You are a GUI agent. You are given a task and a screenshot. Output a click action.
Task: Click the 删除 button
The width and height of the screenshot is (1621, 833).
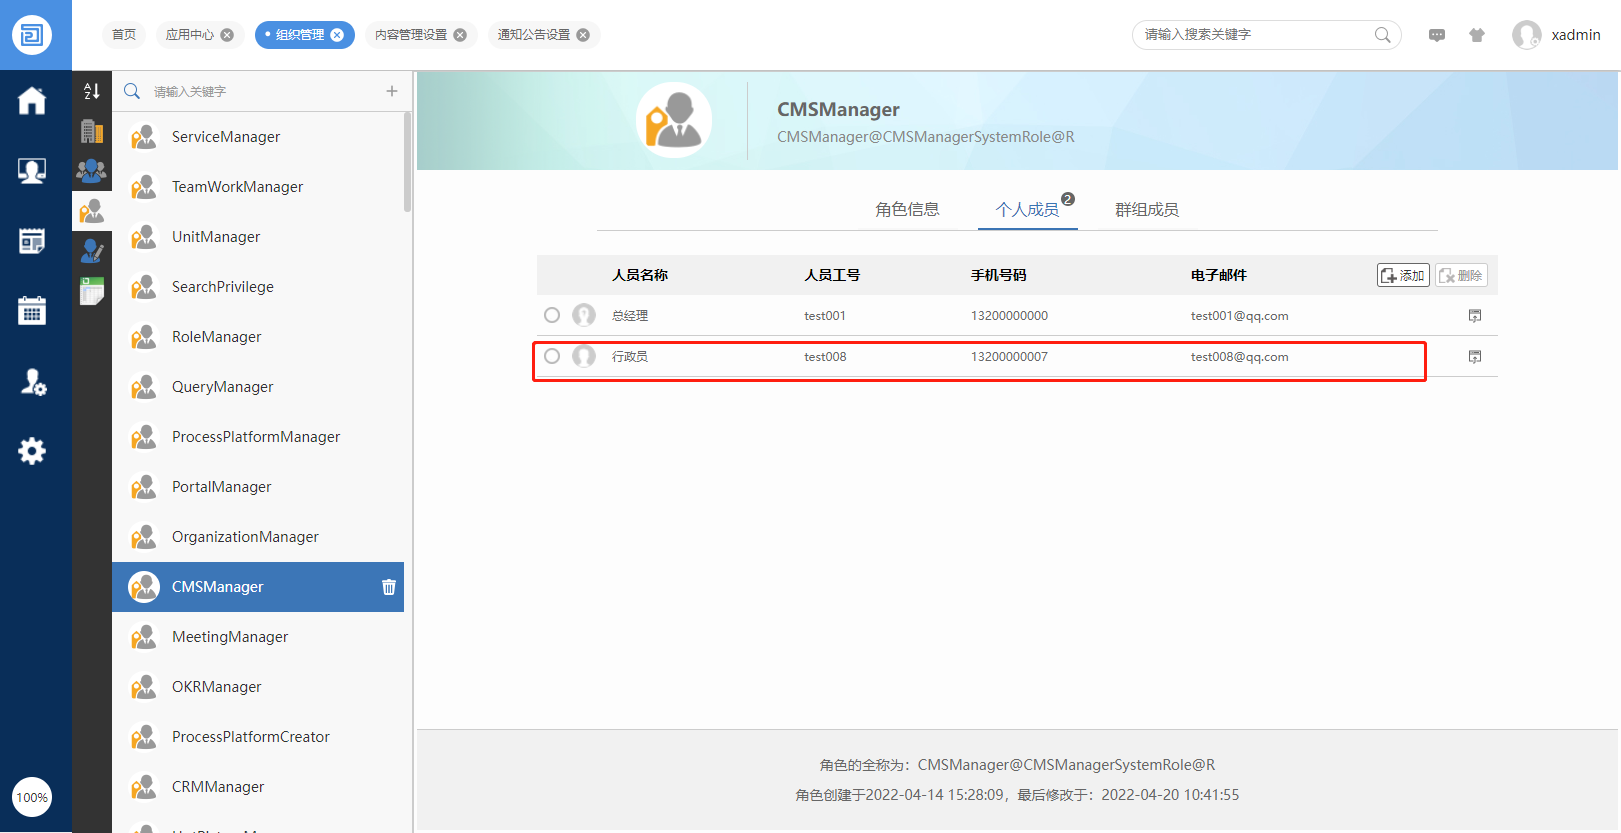click(x=1461, y=276)
